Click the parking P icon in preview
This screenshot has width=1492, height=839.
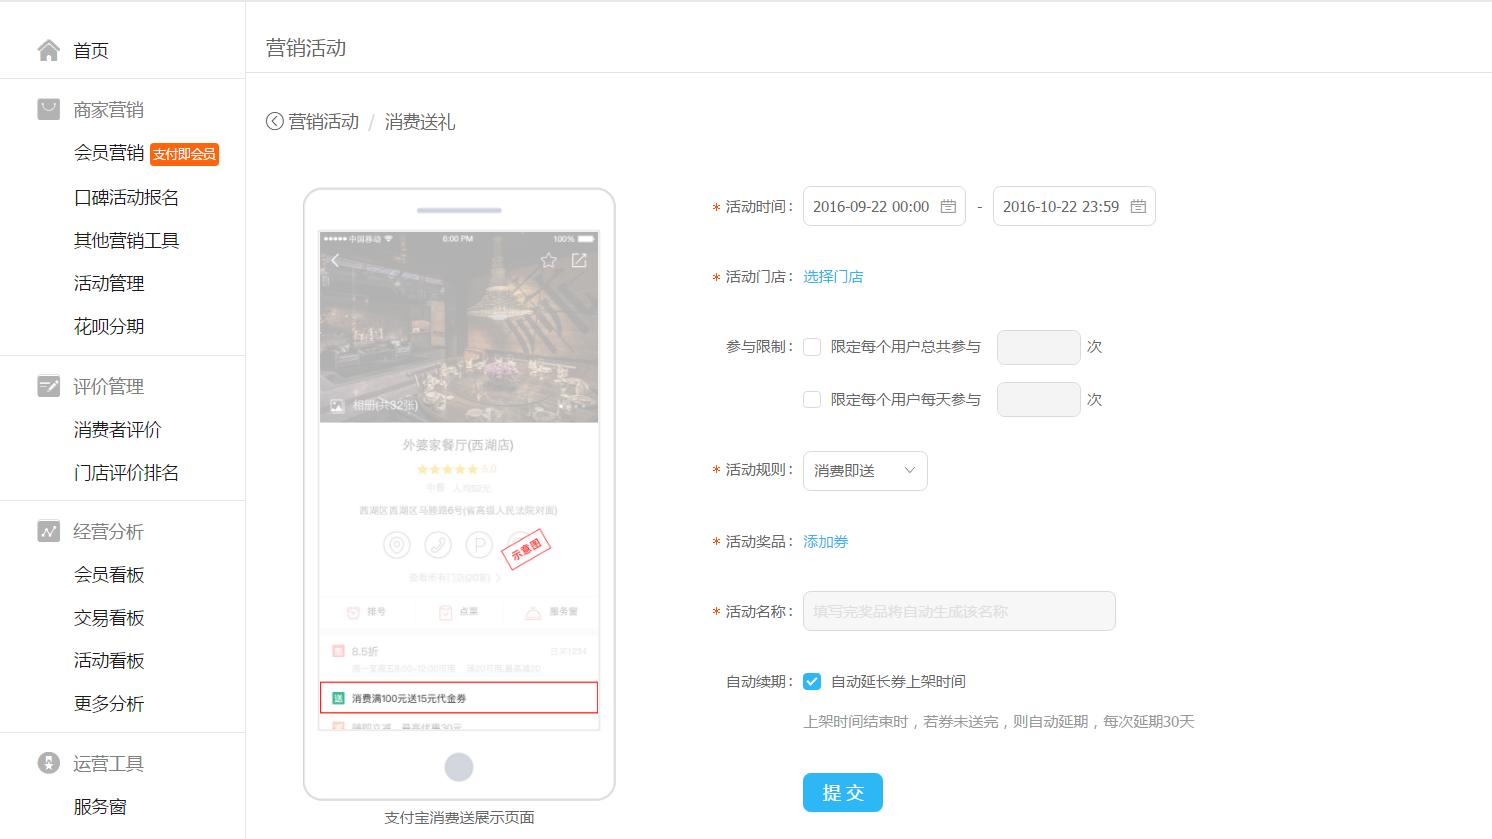(x=479, y=545)
